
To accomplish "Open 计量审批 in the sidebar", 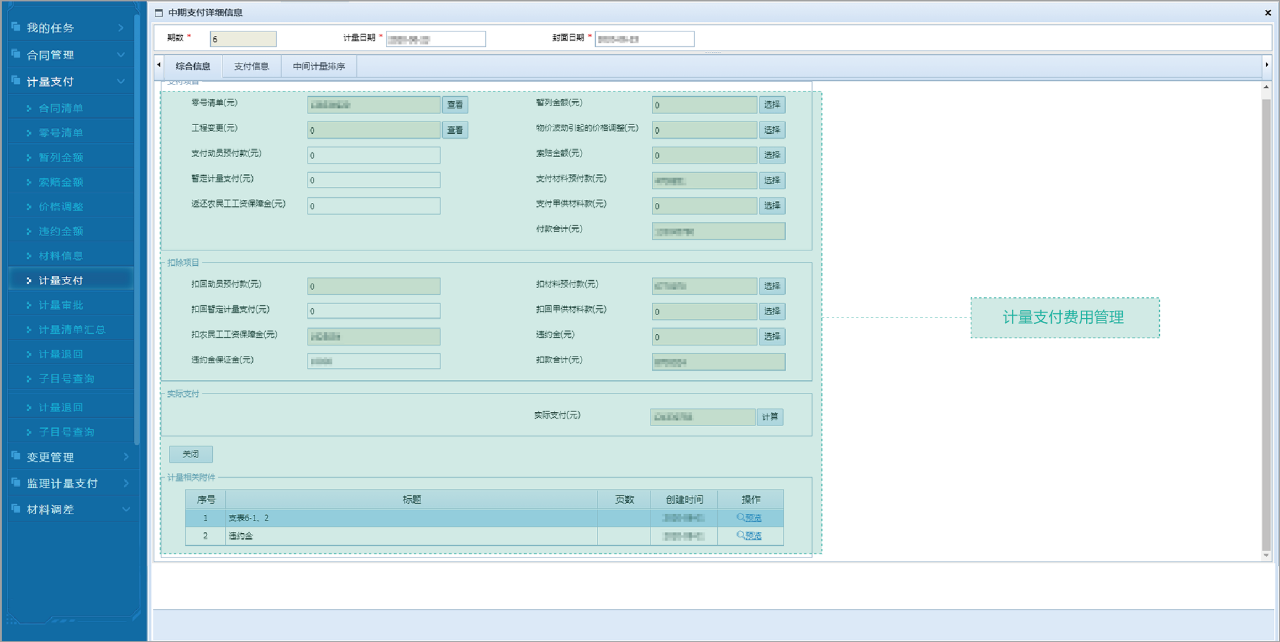I will pyautogui.click(x=60, y=305).
